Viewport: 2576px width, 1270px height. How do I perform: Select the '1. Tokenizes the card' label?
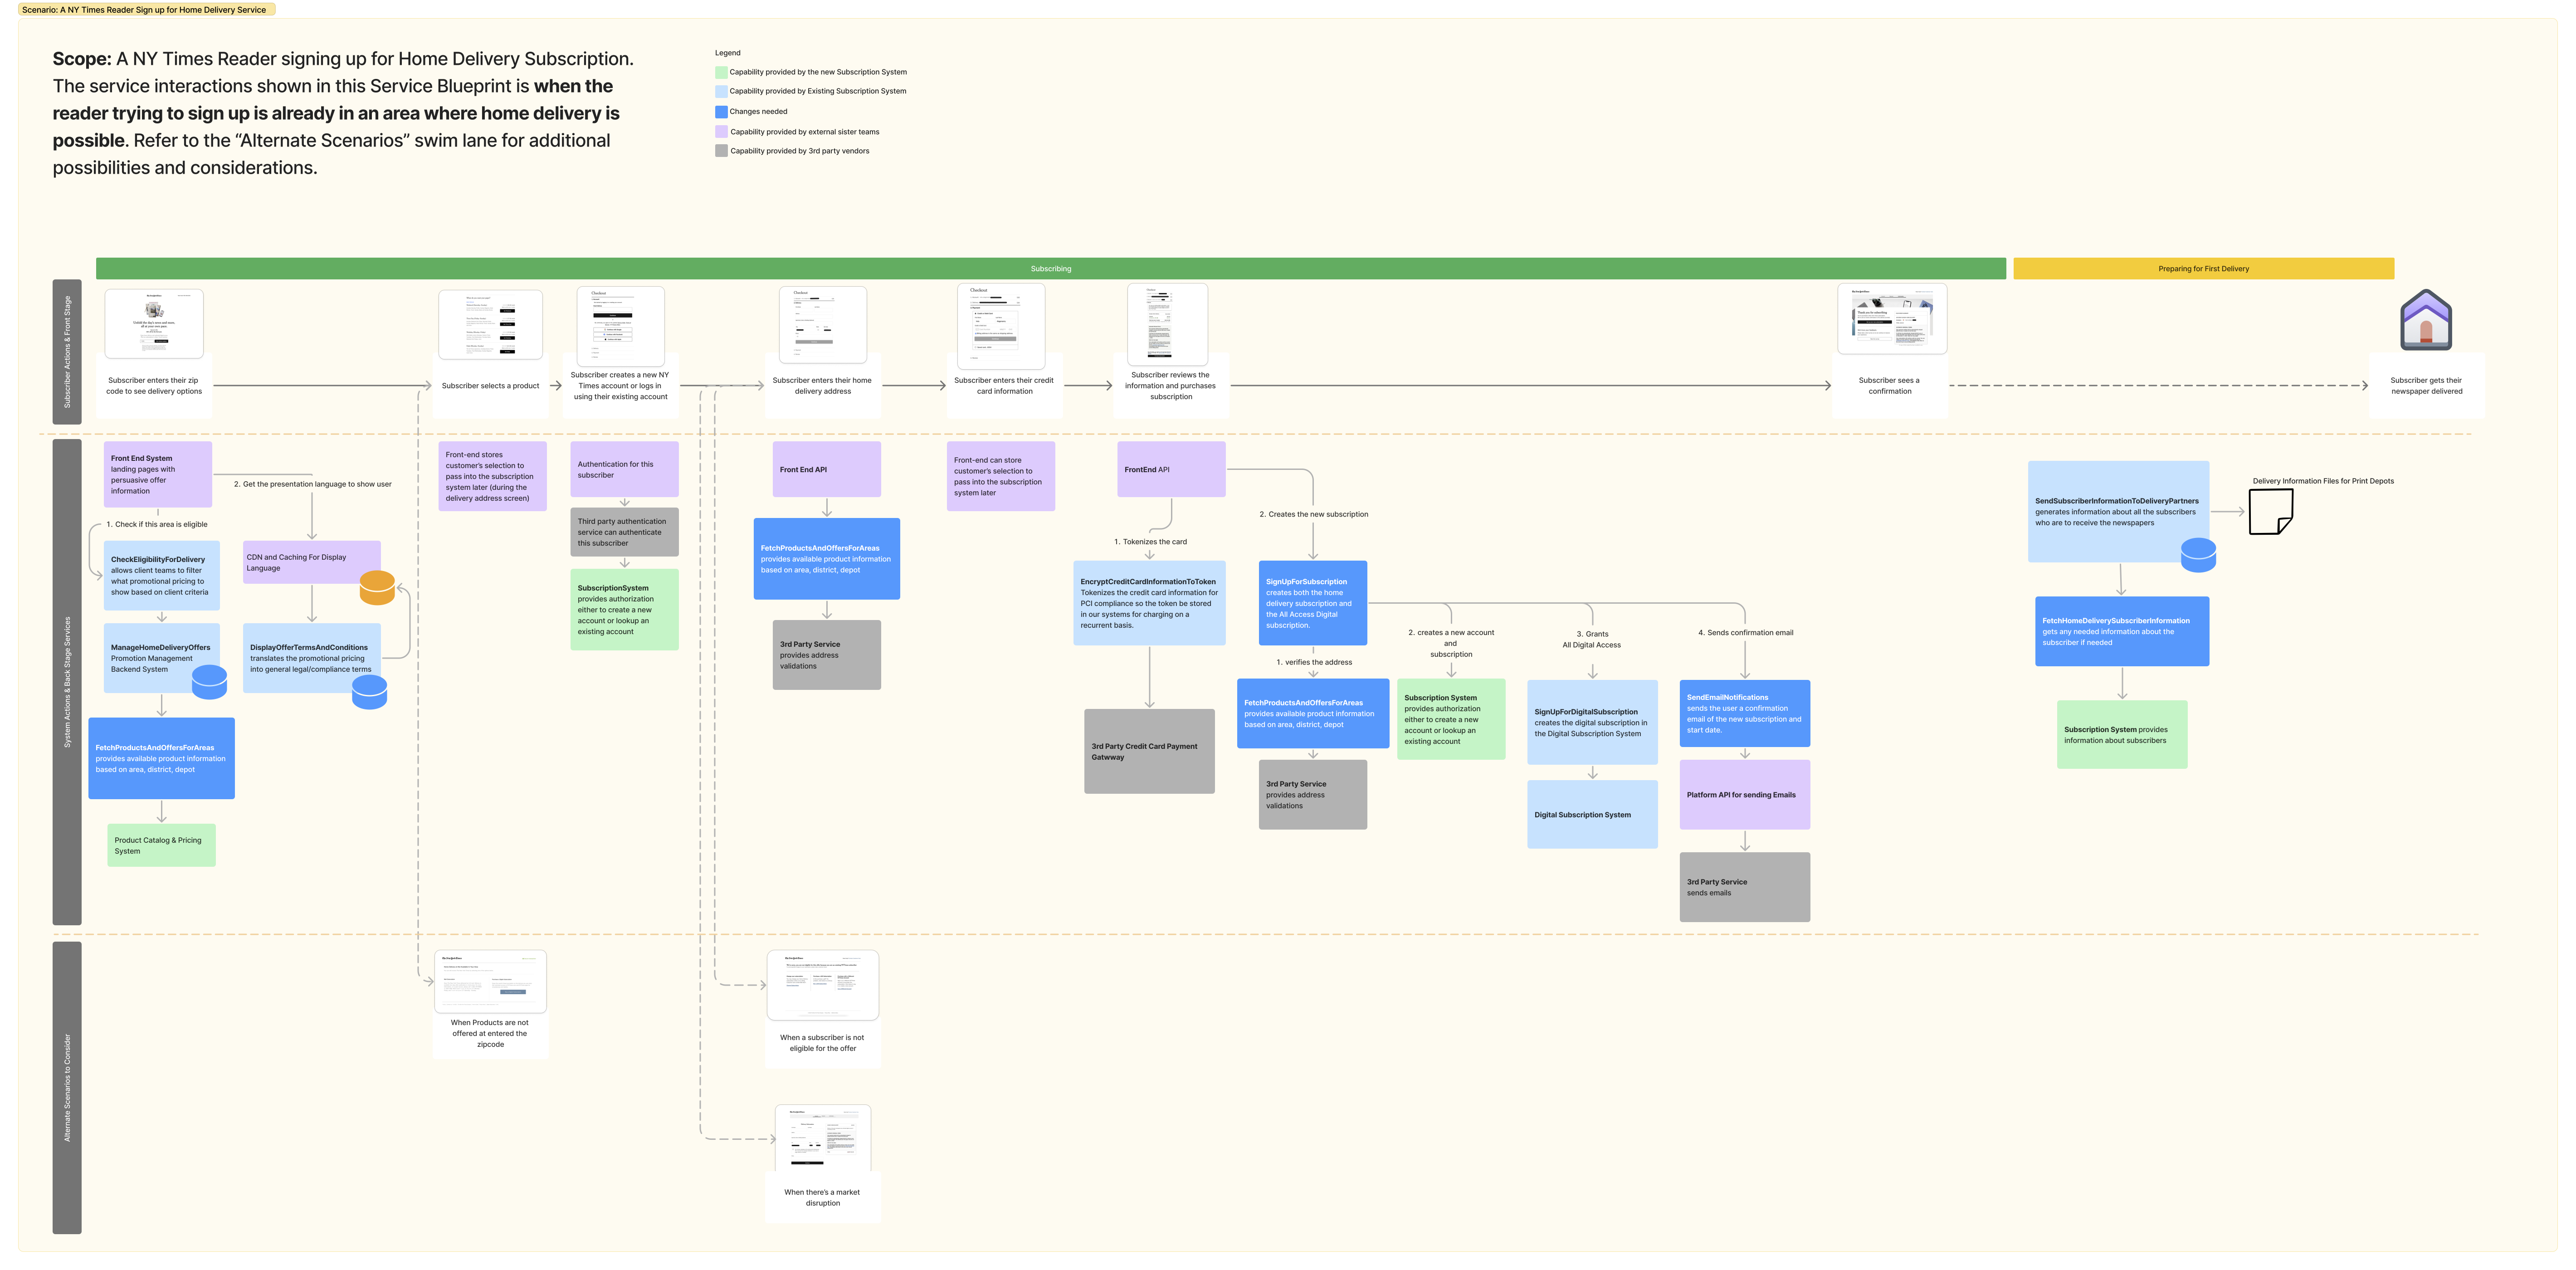pyautogui.click(x=1150, y=542)
